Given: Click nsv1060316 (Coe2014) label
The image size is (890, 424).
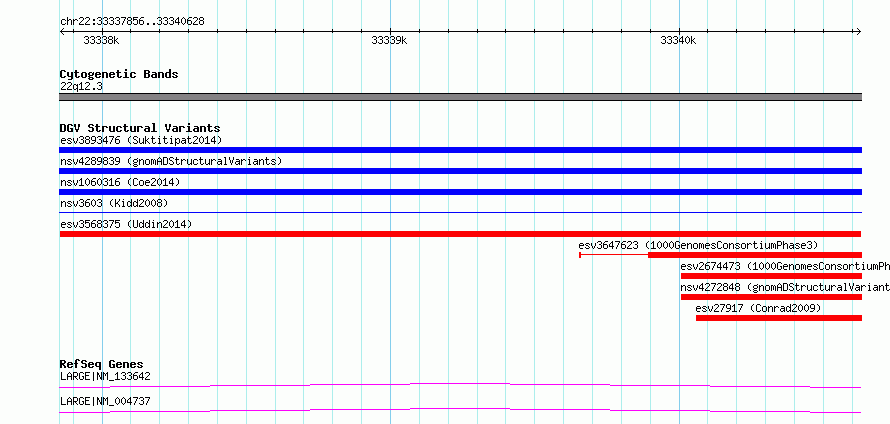Looking at the screenshot, I should point(120,182).
